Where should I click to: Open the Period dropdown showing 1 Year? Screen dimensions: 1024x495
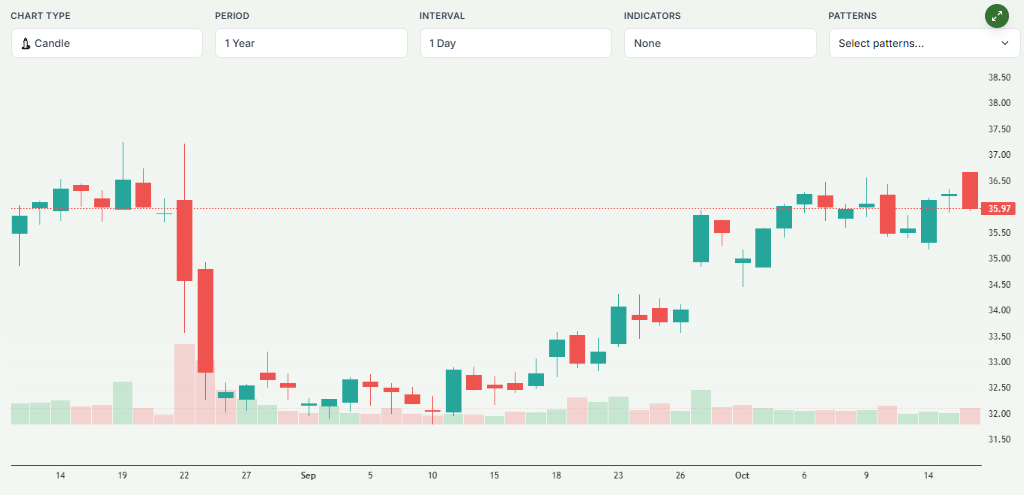311,43
